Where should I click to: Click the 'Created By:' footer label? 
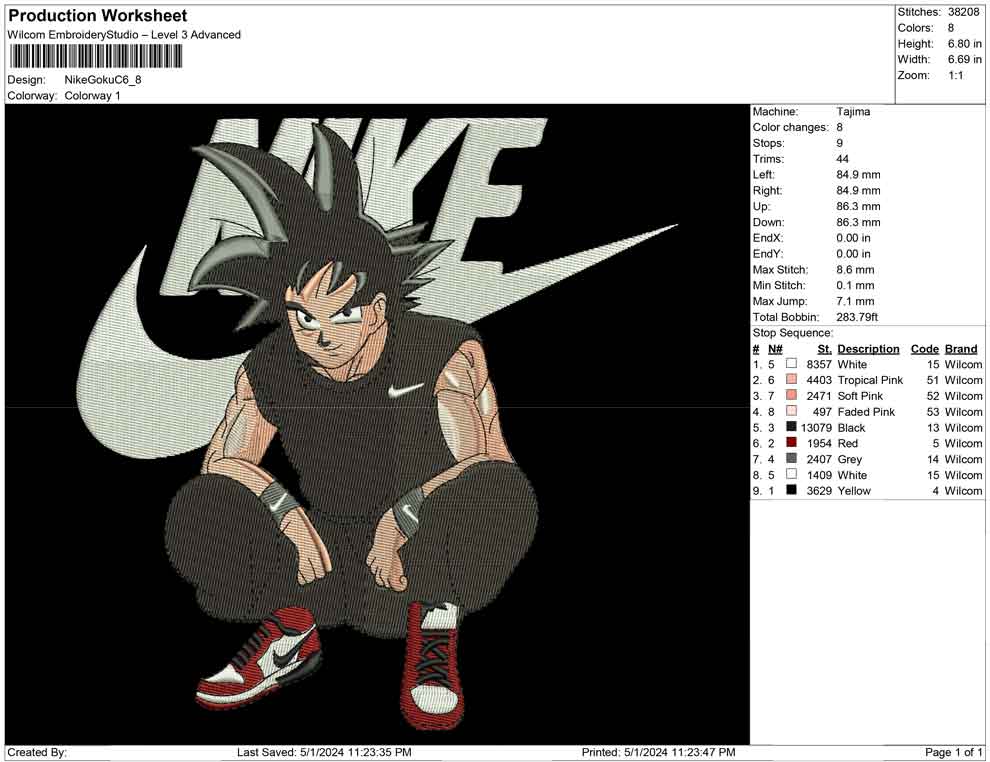(x=37, y=752)
